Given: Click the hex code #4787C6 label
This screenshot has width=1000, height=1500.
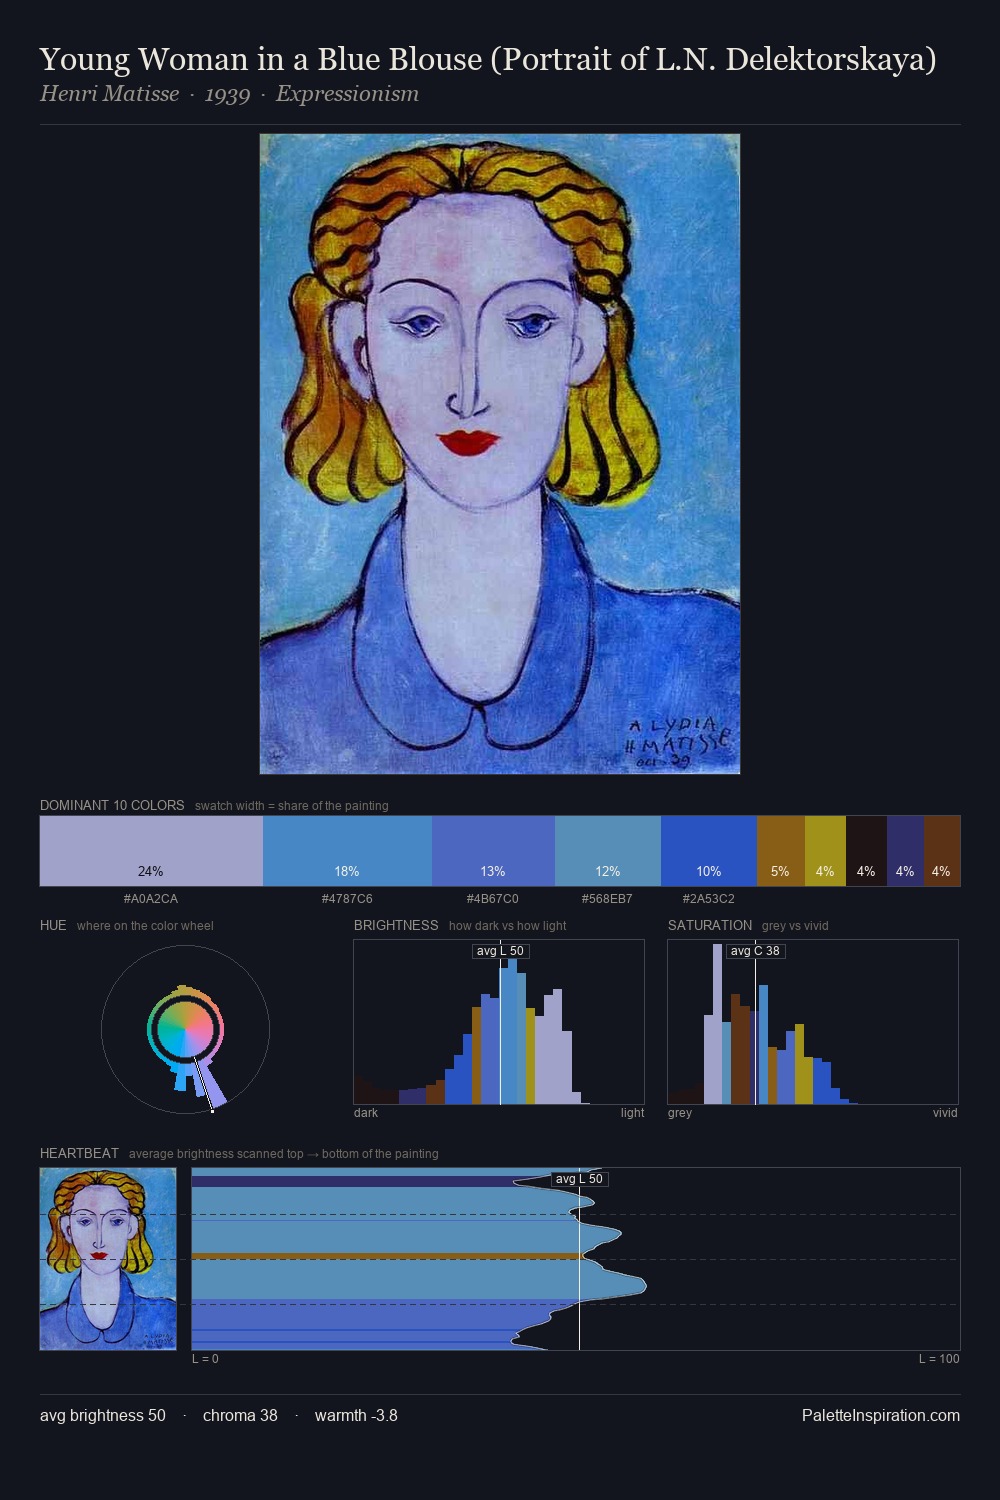Looking at the screenshot, I should 347,899.
